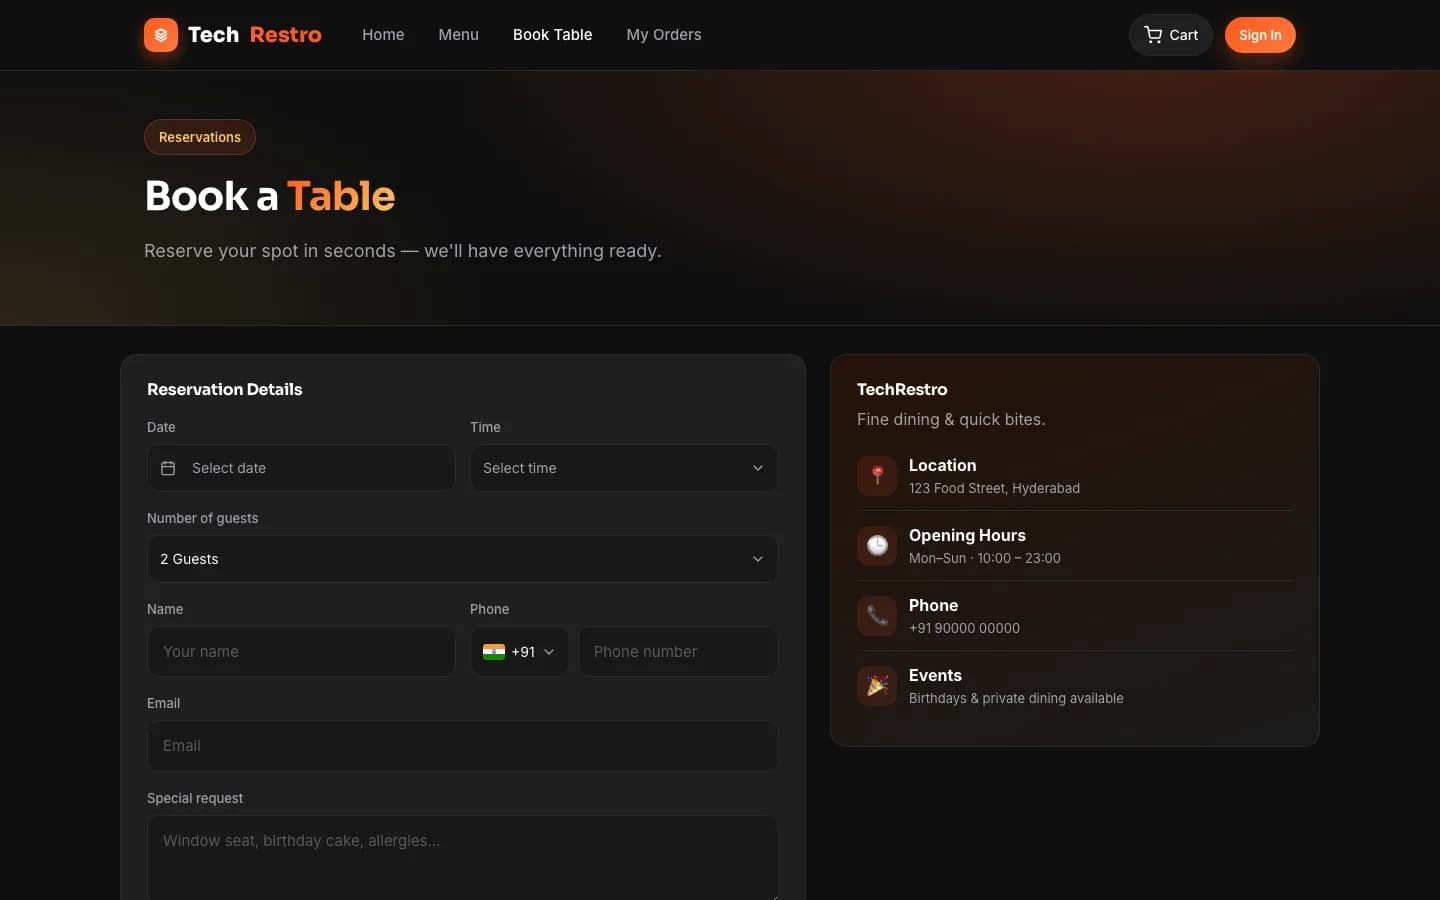
Task: Click the Tech Restro brand name
Action: pos(254,35)
